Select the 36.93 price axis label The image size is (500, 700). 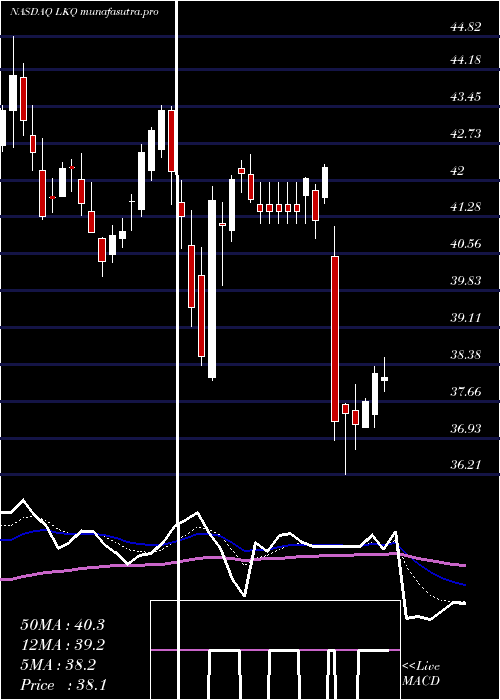(466, 429)
